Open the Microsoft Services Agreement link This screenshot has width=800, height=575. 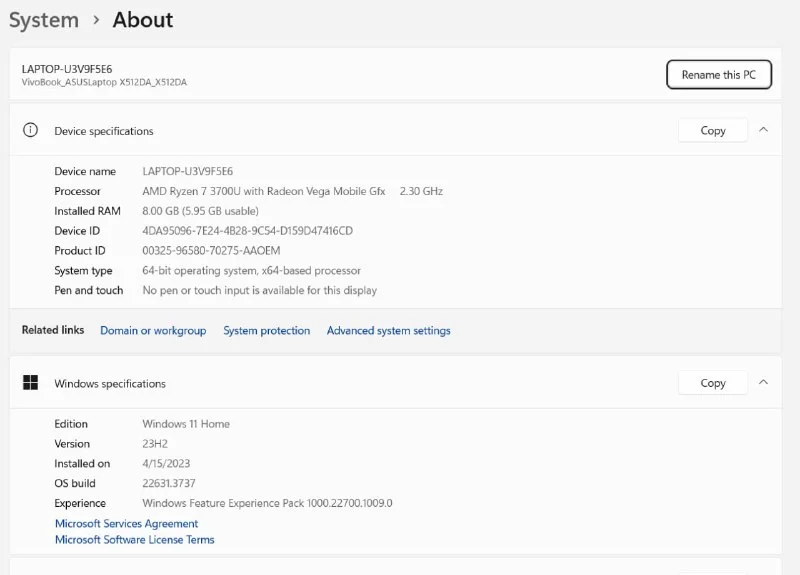[x=126, y=524]
